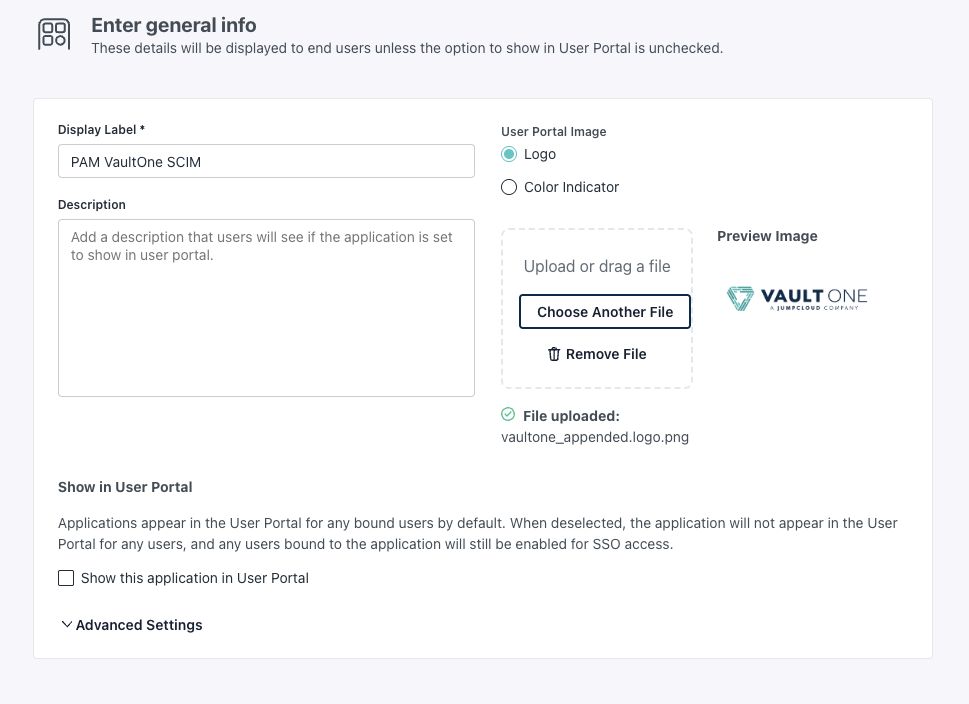This screenshot has height=704, width=969.
Task: Click the VaultOne preview logo image
Action: 797,298
